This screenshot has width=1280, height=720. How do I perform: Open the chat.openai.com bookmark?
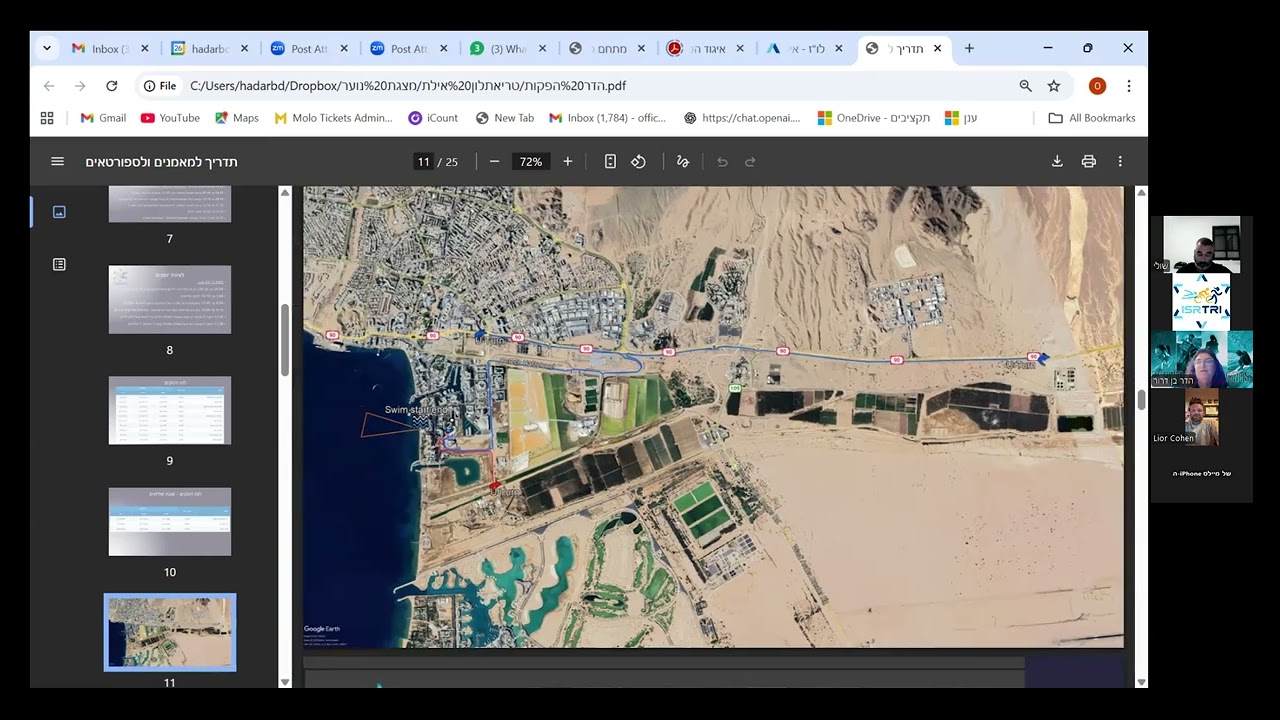(742, 118)
